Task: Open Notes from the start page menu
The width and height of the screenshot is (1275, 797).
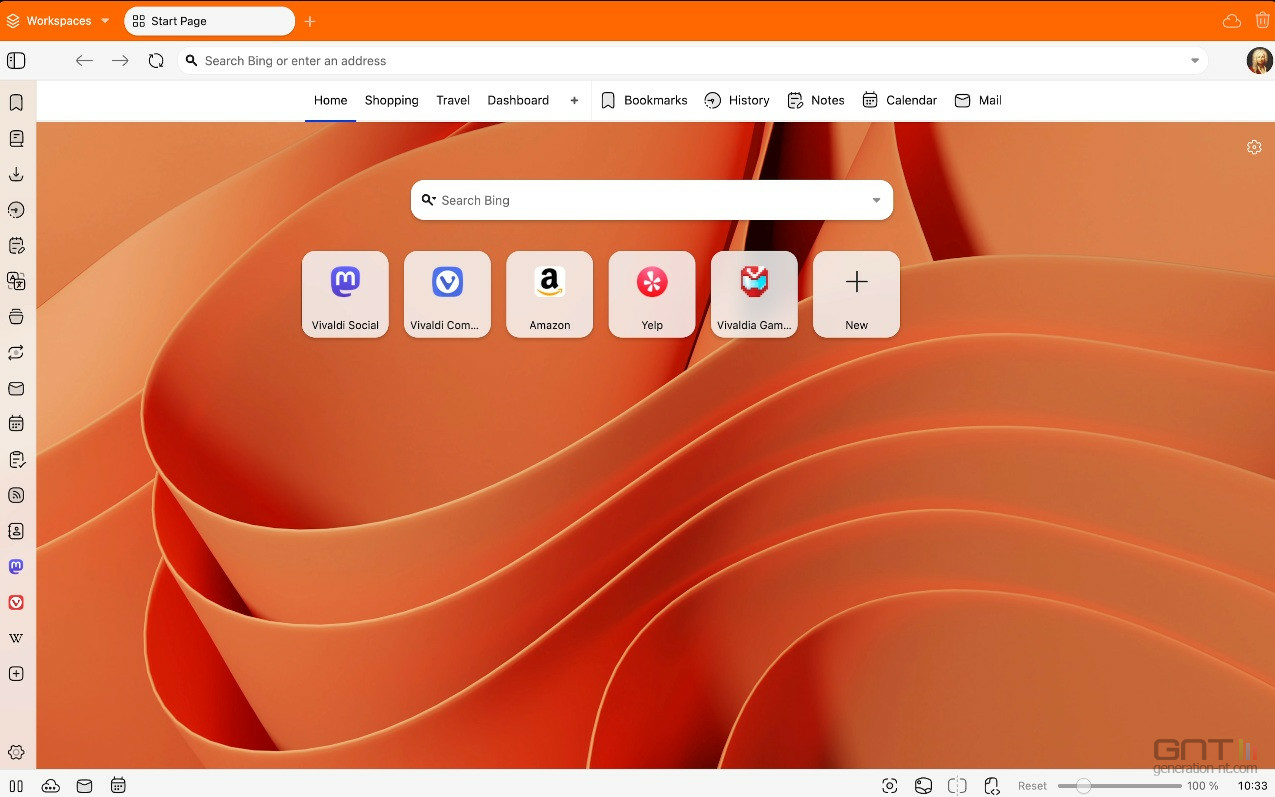Action: pos(816,100)
